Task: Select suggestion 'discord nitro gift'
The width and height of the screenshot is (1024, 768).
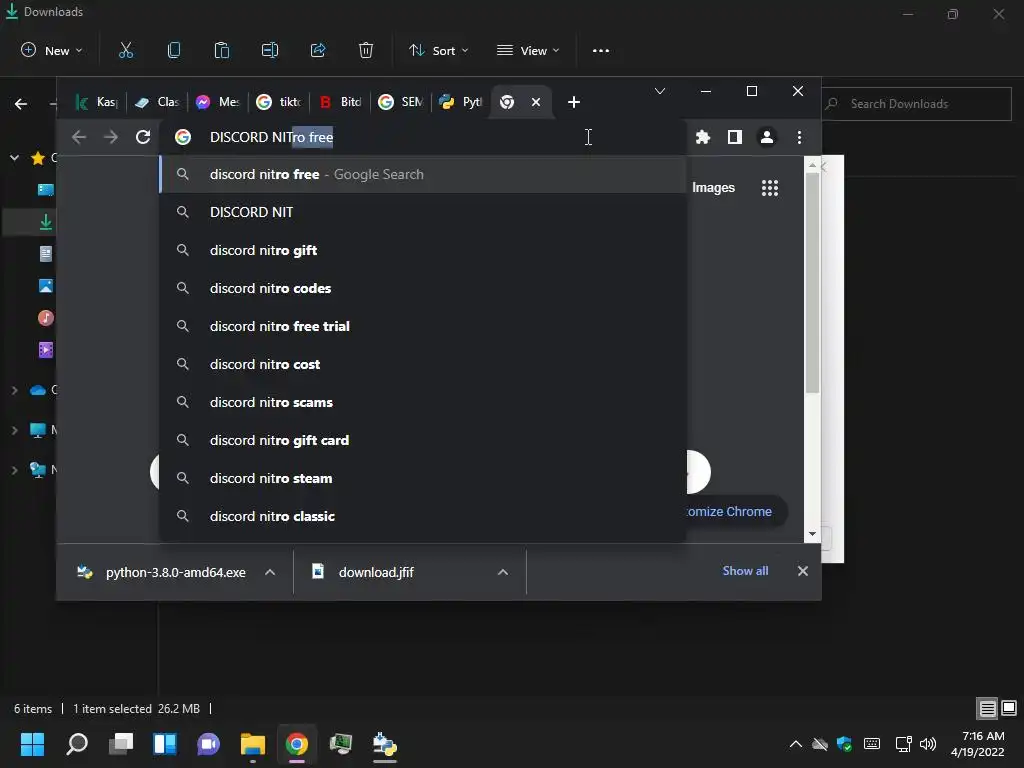Action: (423, 250)
